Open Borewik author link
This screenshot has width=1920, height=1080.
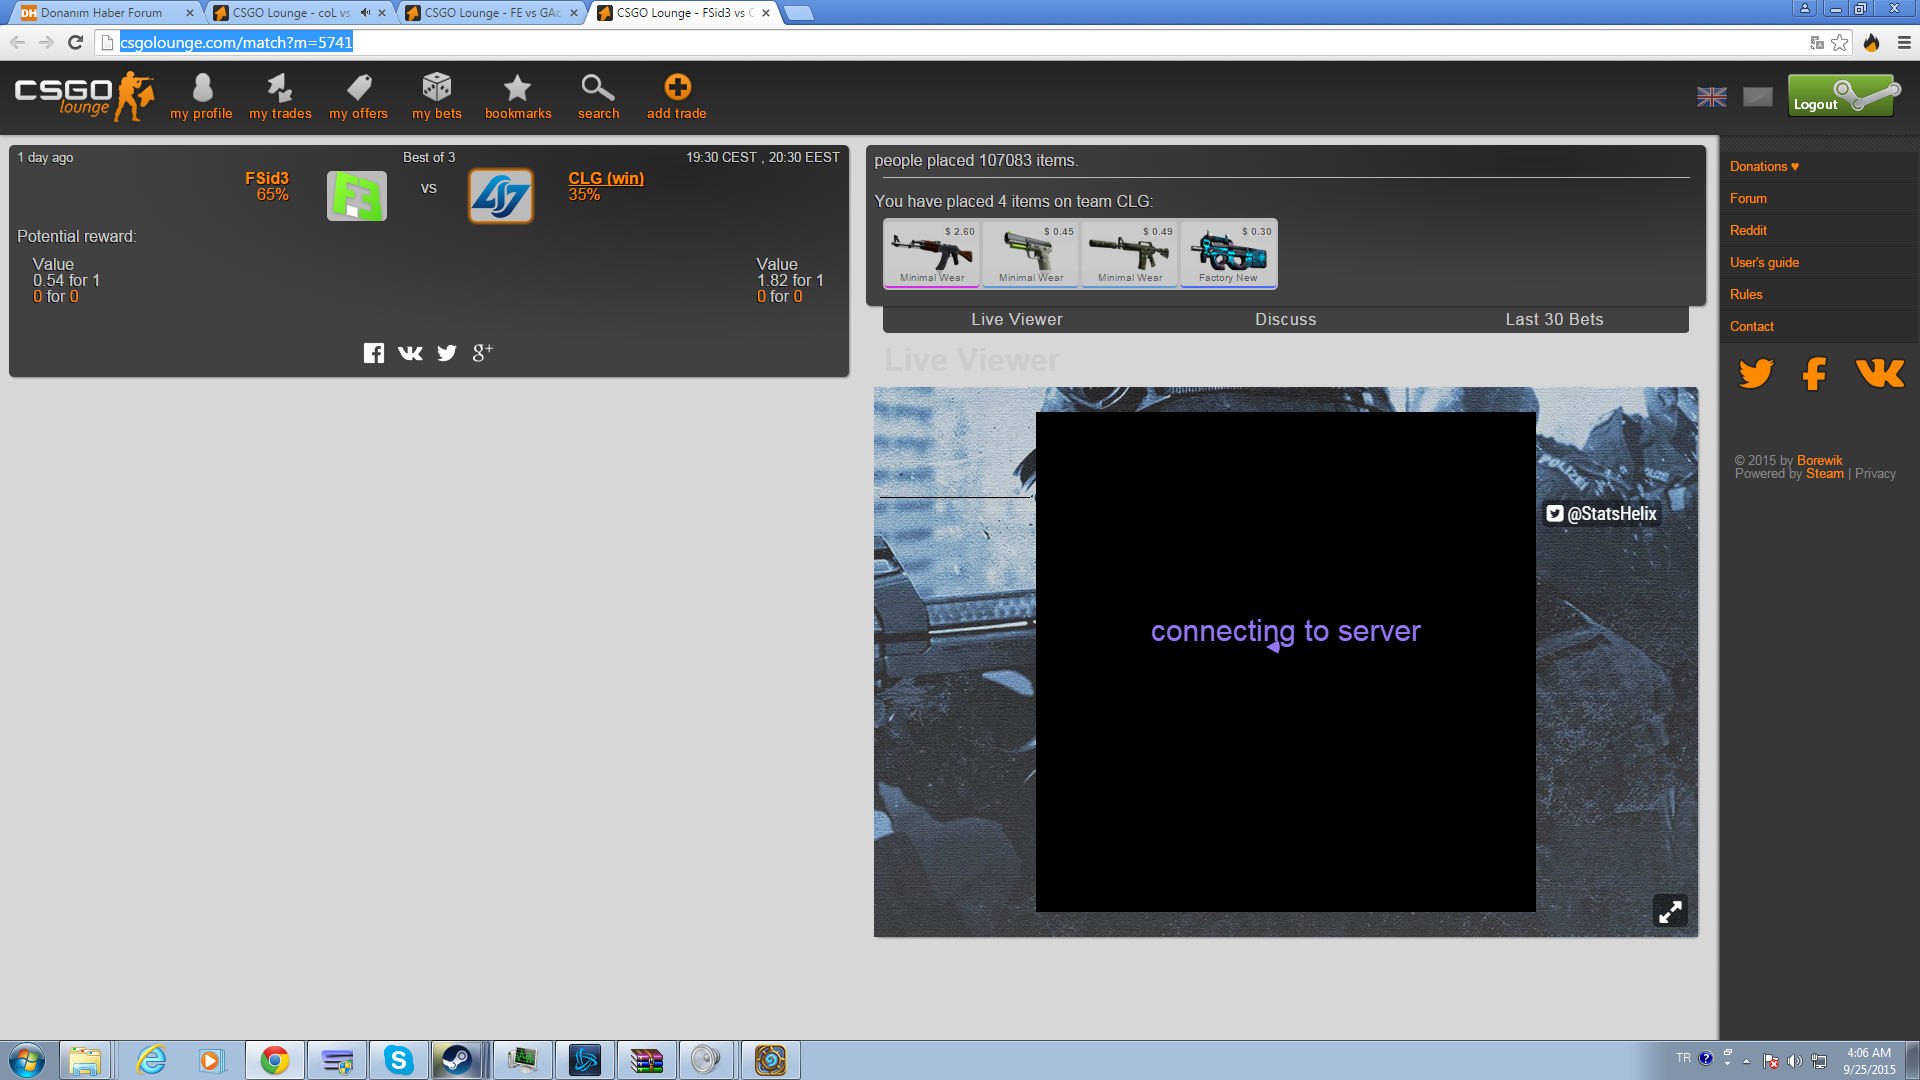click(x=1819, y=460)
